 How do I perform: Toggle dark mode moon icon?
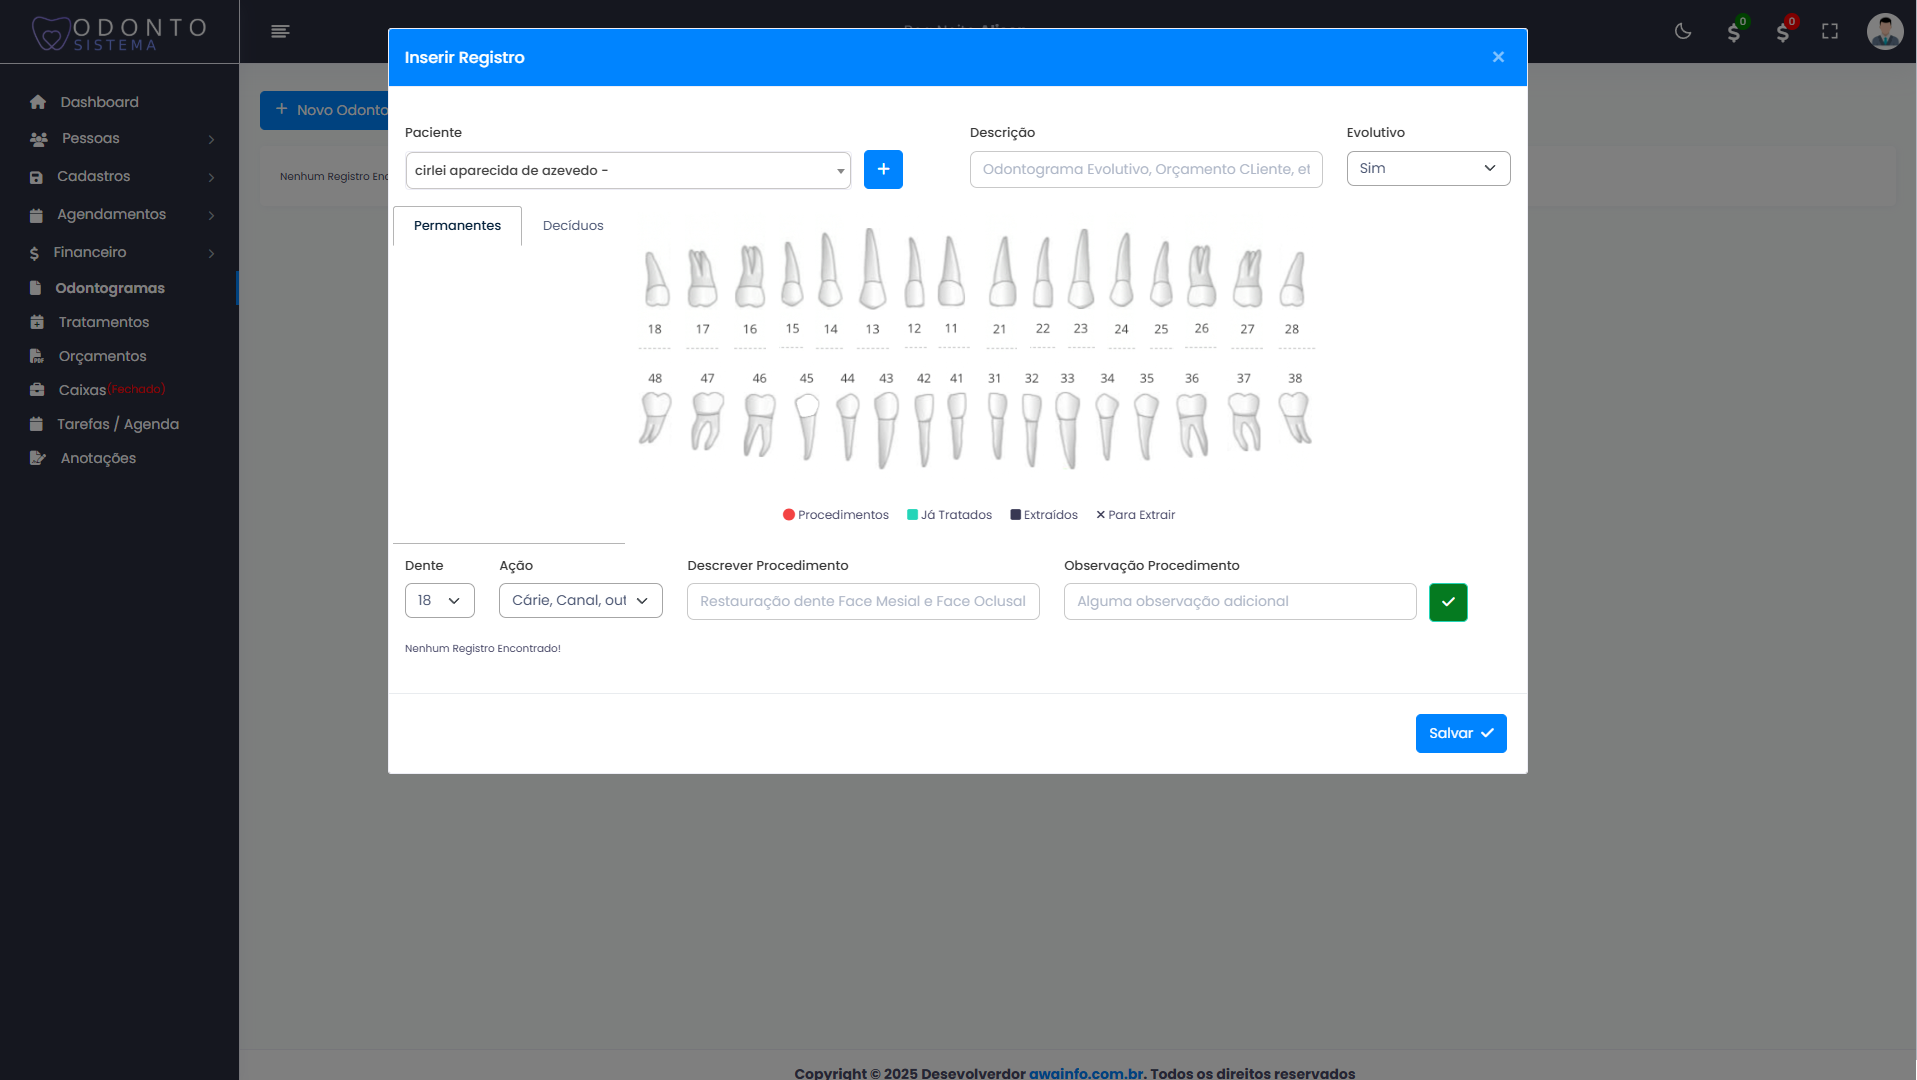click(x=1683, y=32)
